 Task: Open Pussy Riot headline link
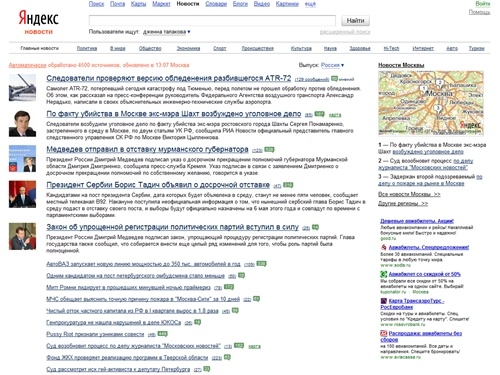tap(95, 334)
